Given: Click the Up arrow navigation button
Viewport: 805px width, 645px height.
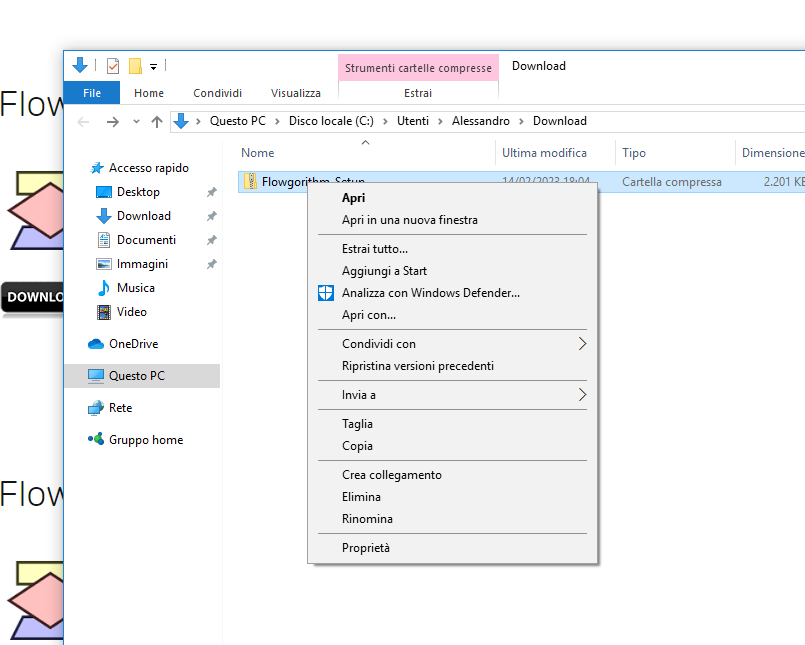Looking at the screenshot, I should click(156, 122).
